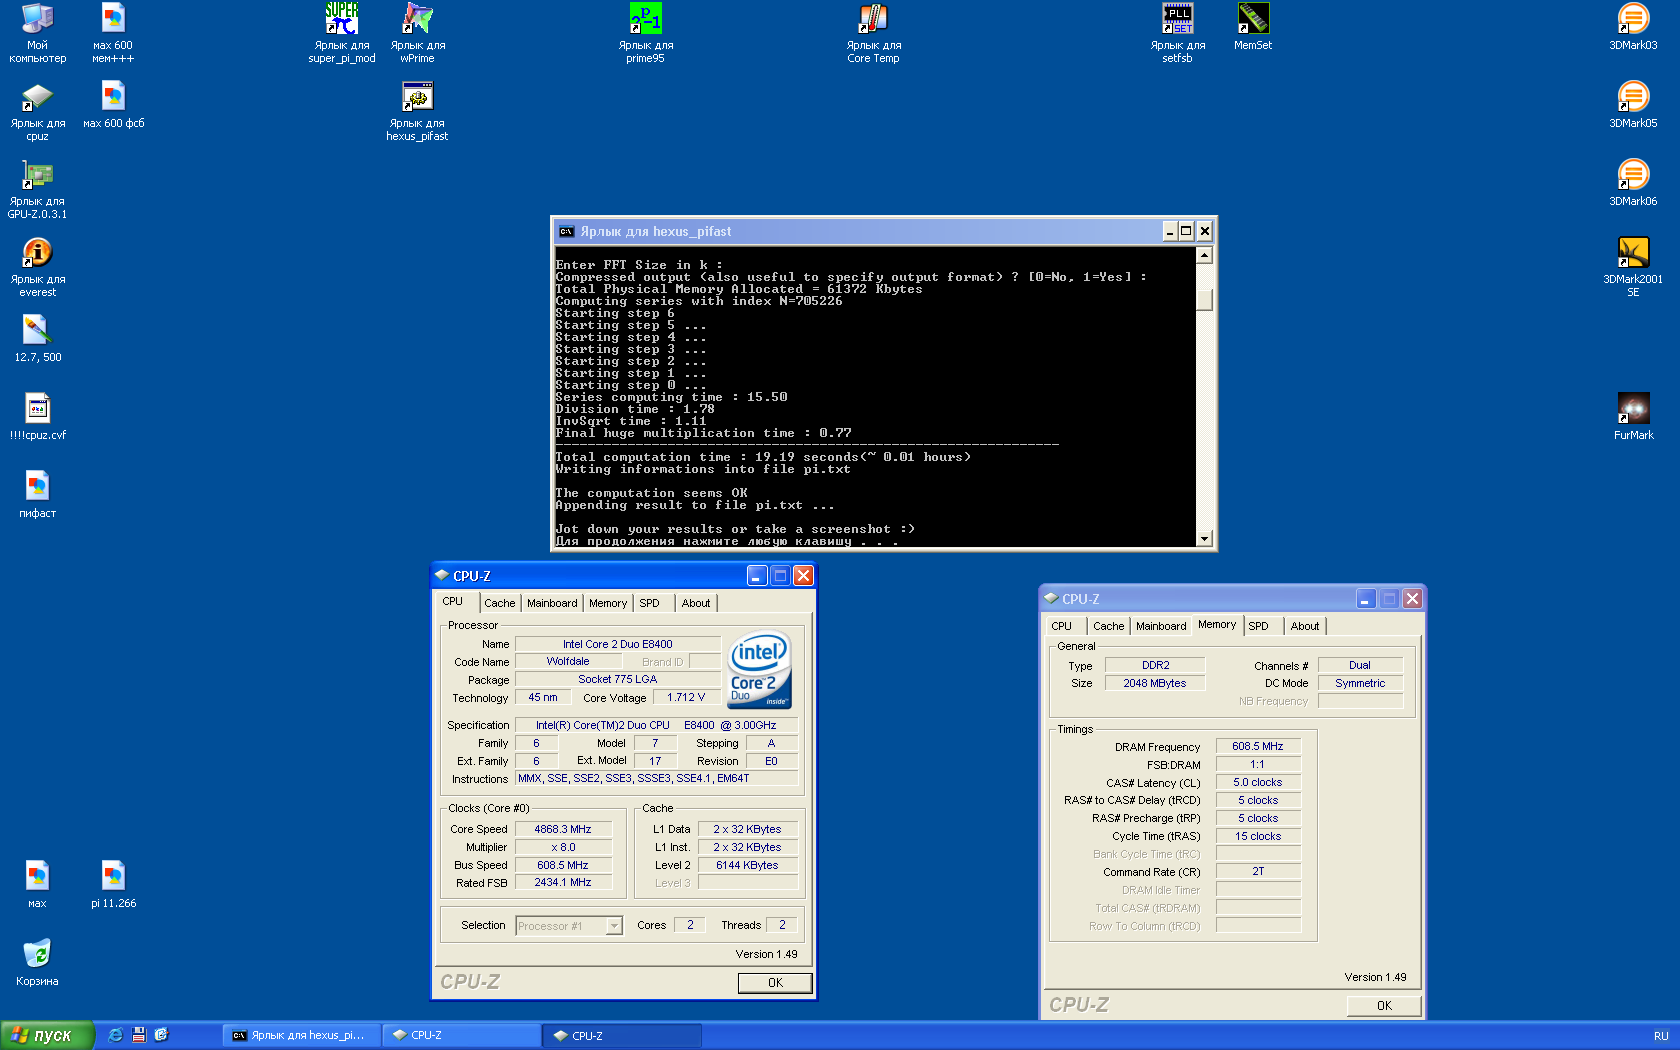Click the console vertical scrollbar thumb

click(1204, 300)
